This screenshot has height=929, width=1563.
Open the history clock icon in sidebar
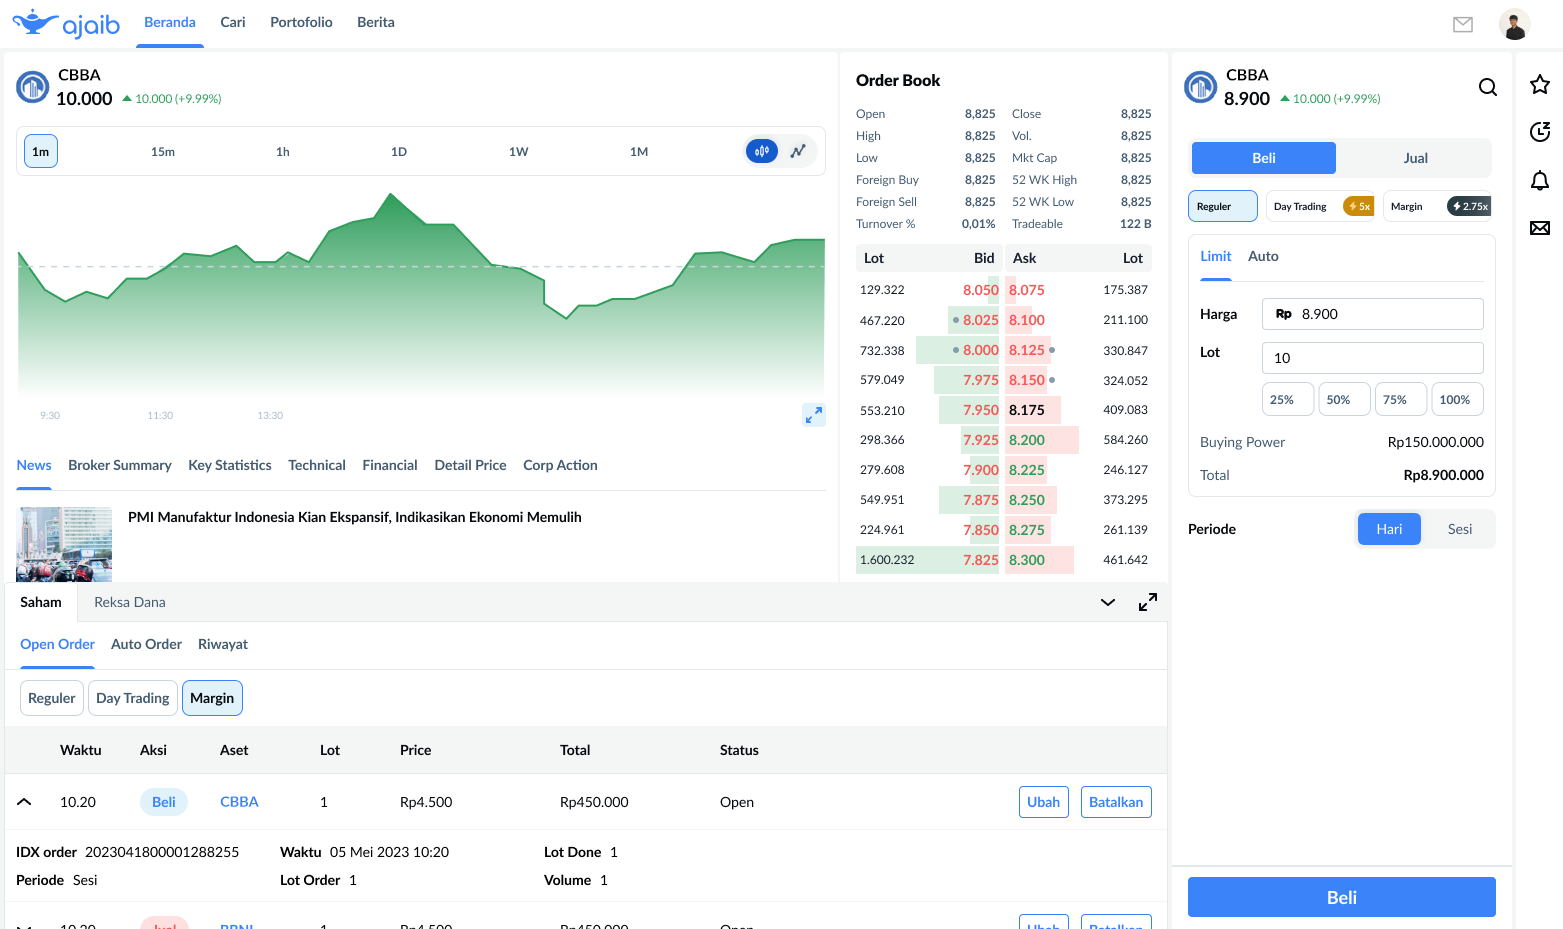click(1540, 132)
